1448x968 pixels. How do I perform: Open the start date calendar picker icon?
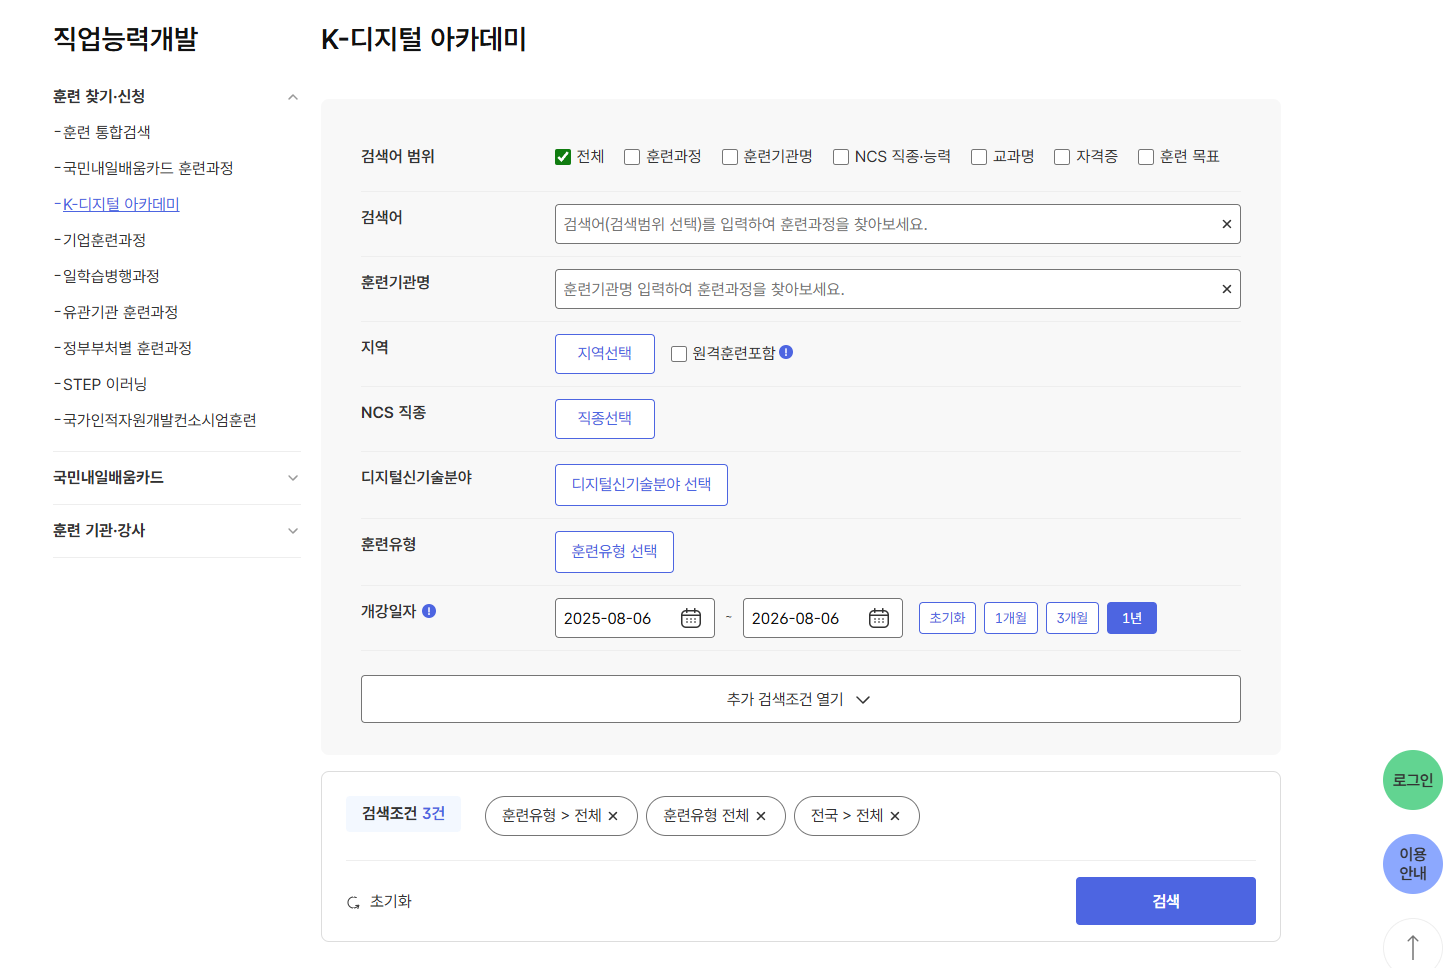[691, 618]
